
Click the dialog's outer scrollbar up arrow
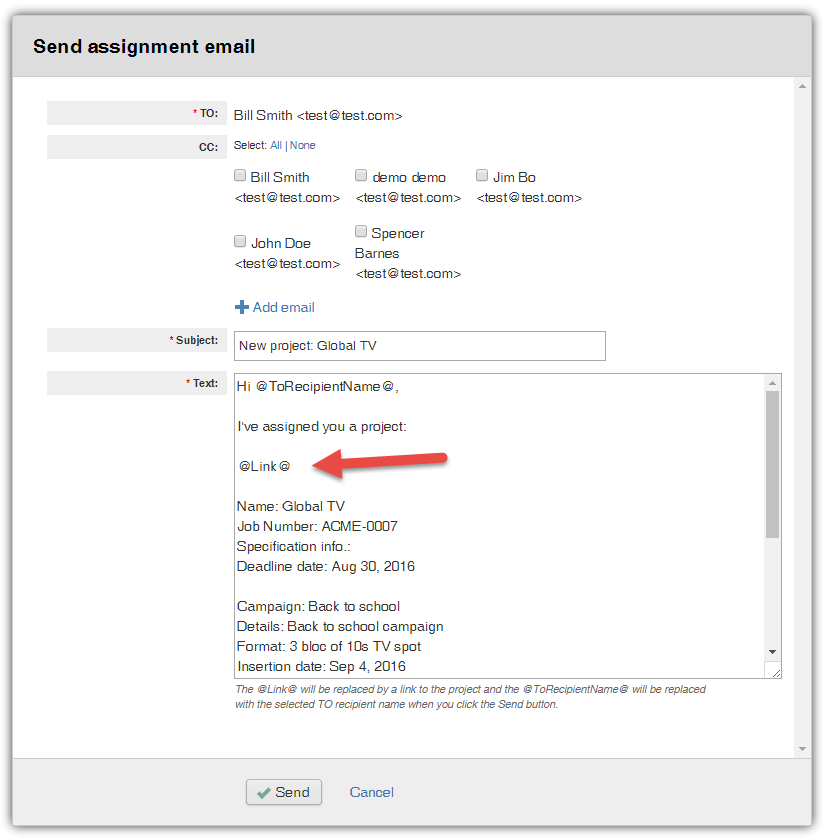801,86
